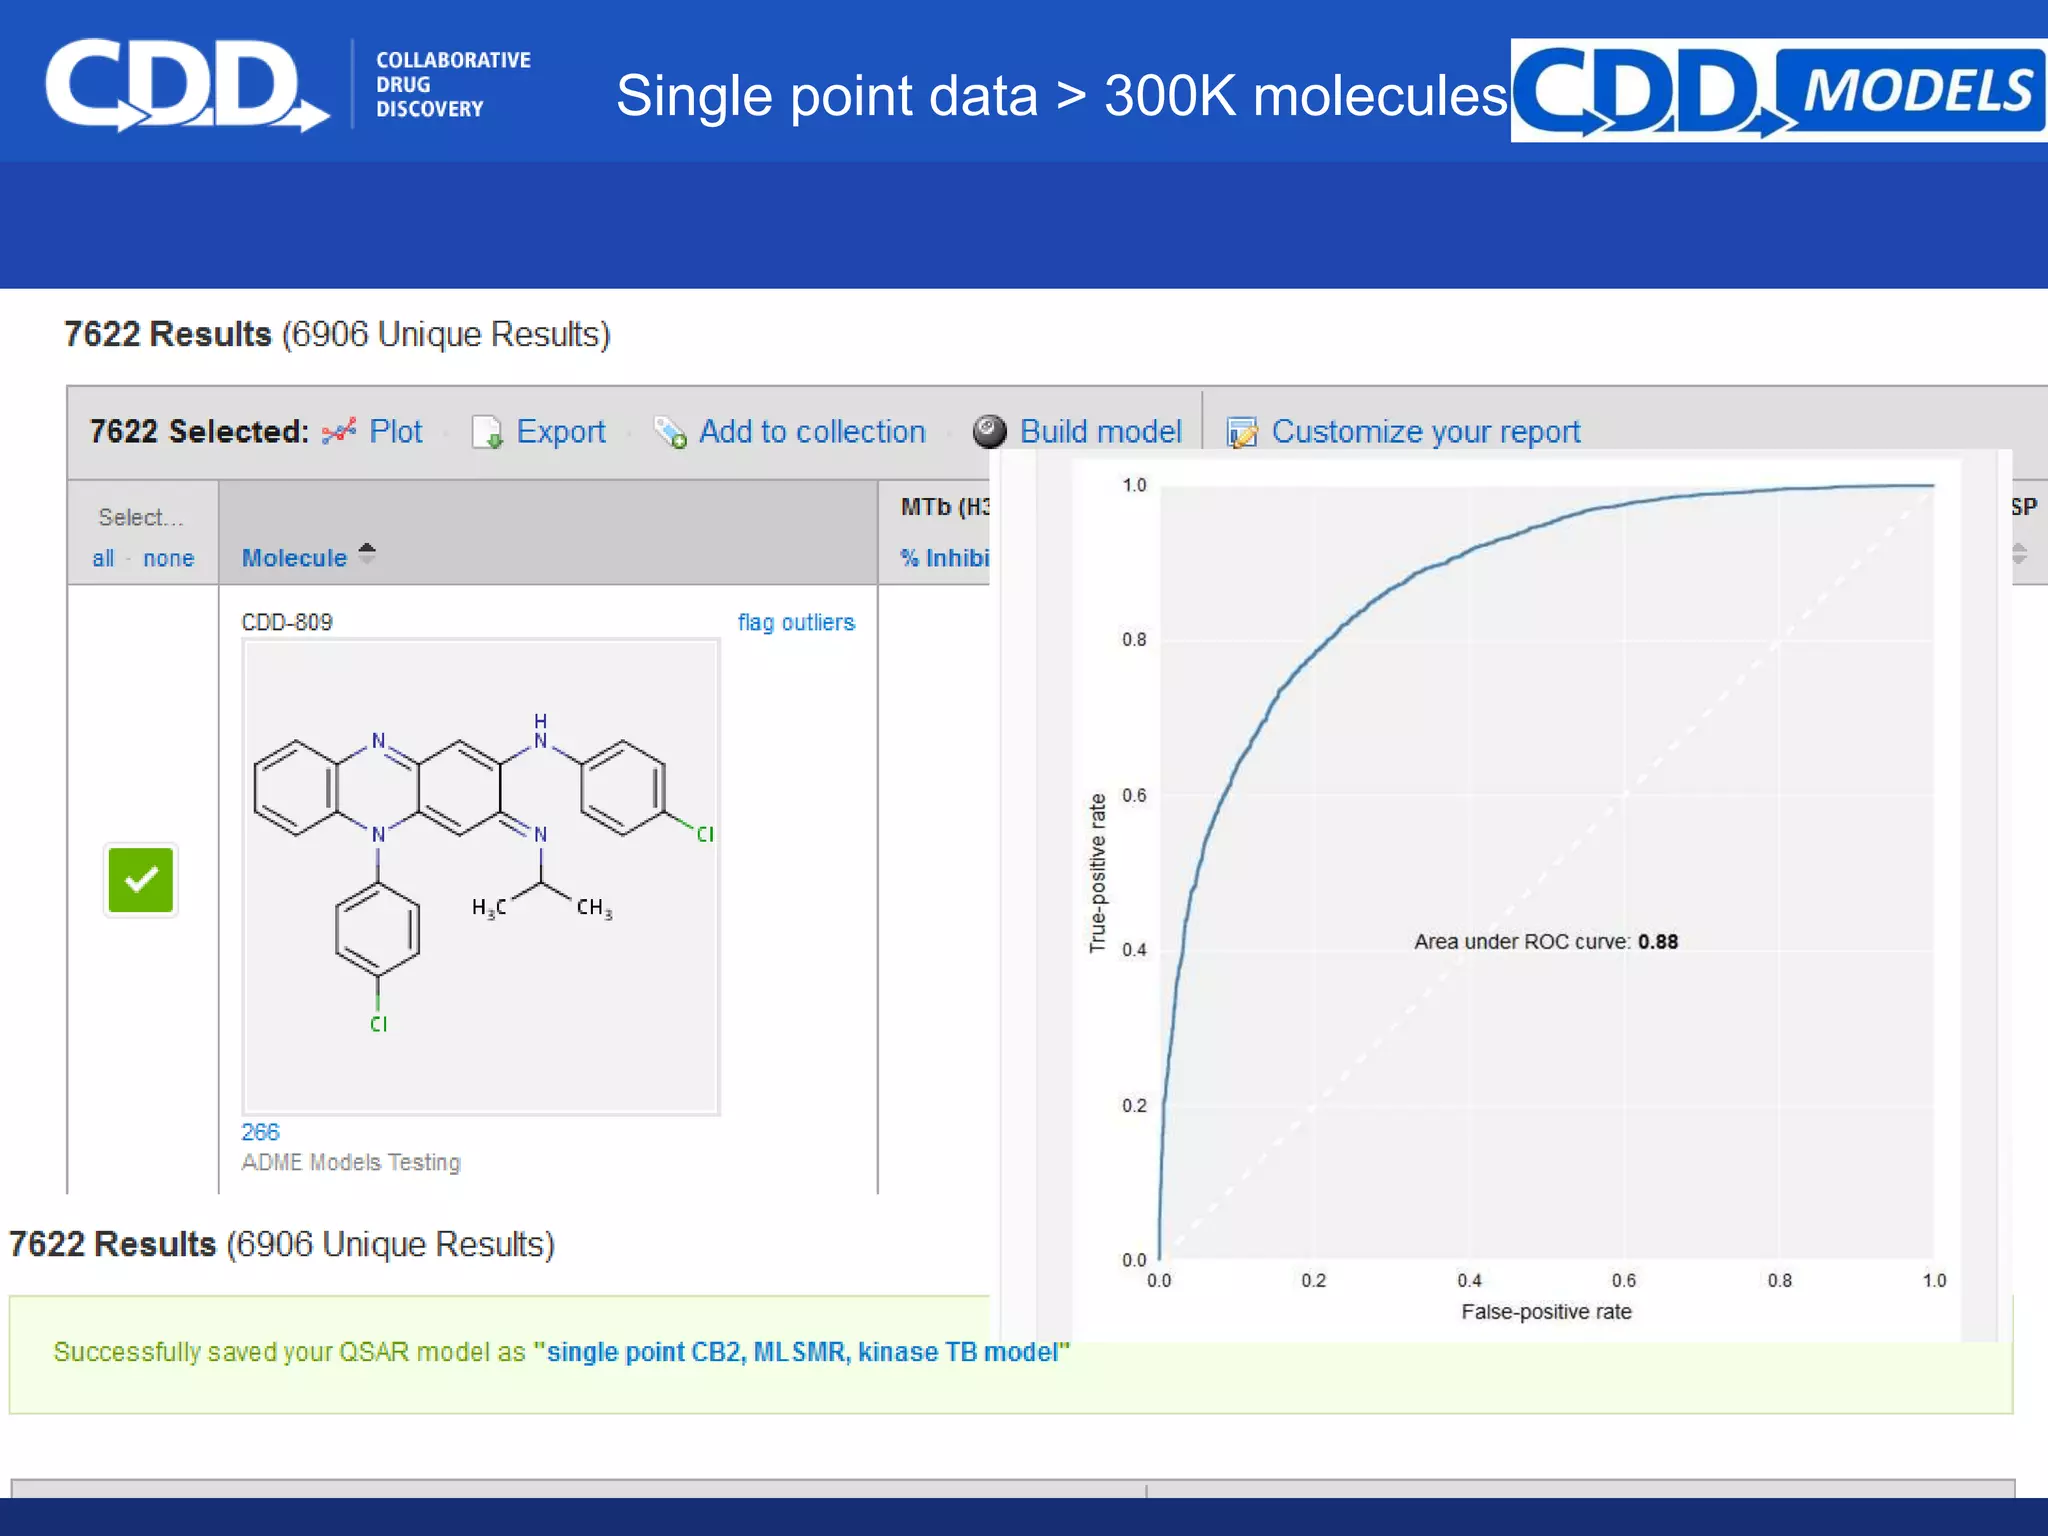Click the CDD-809 identifier text
This screenshot has width=2048, height=1536.
287,622
